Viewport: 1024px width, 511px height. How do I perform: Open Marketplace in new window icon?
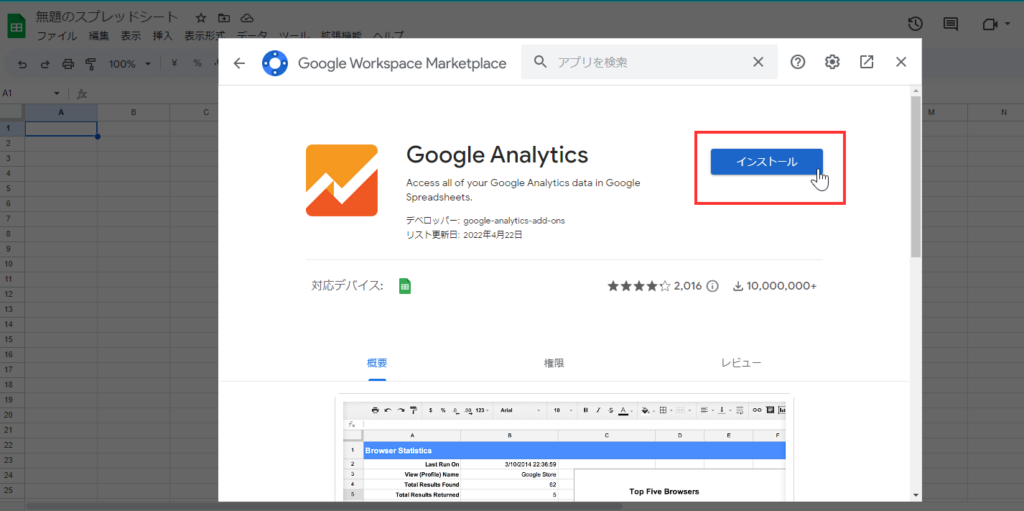click(x=867, y=62)
